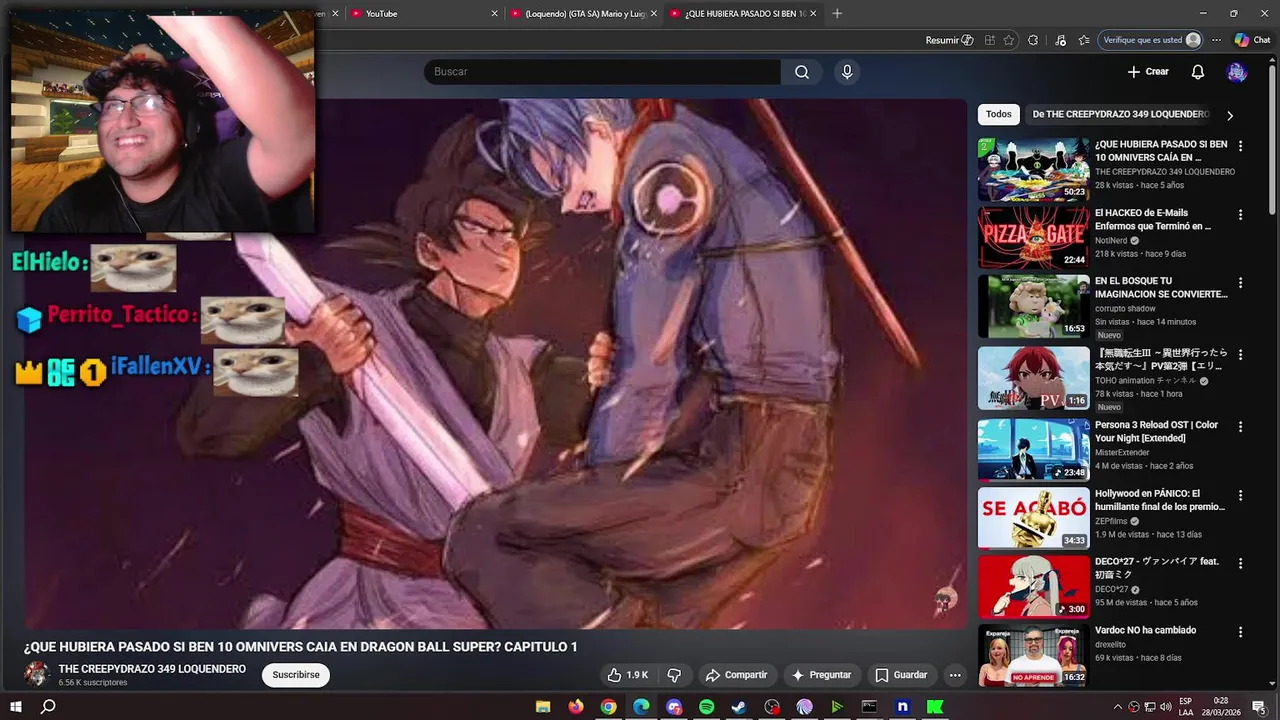Viewport: 1280px width, 720px height.
Task: Open options menu for Persona 3 Reload OST
Action: pos(1240,427)
